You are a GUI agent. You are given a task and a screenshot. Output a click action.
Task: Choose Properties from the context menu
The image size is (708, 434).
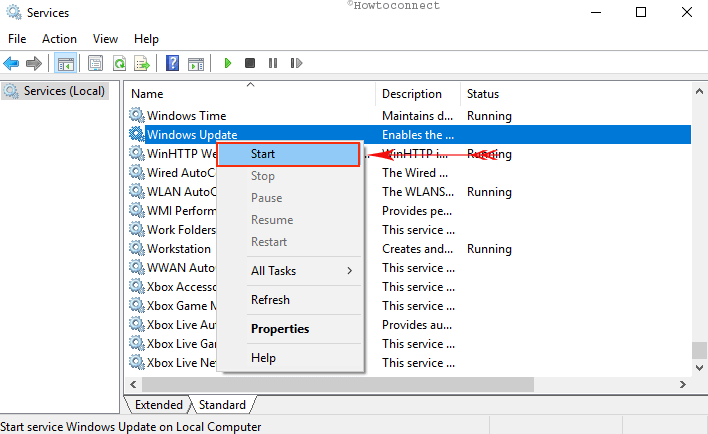(290, 329)
